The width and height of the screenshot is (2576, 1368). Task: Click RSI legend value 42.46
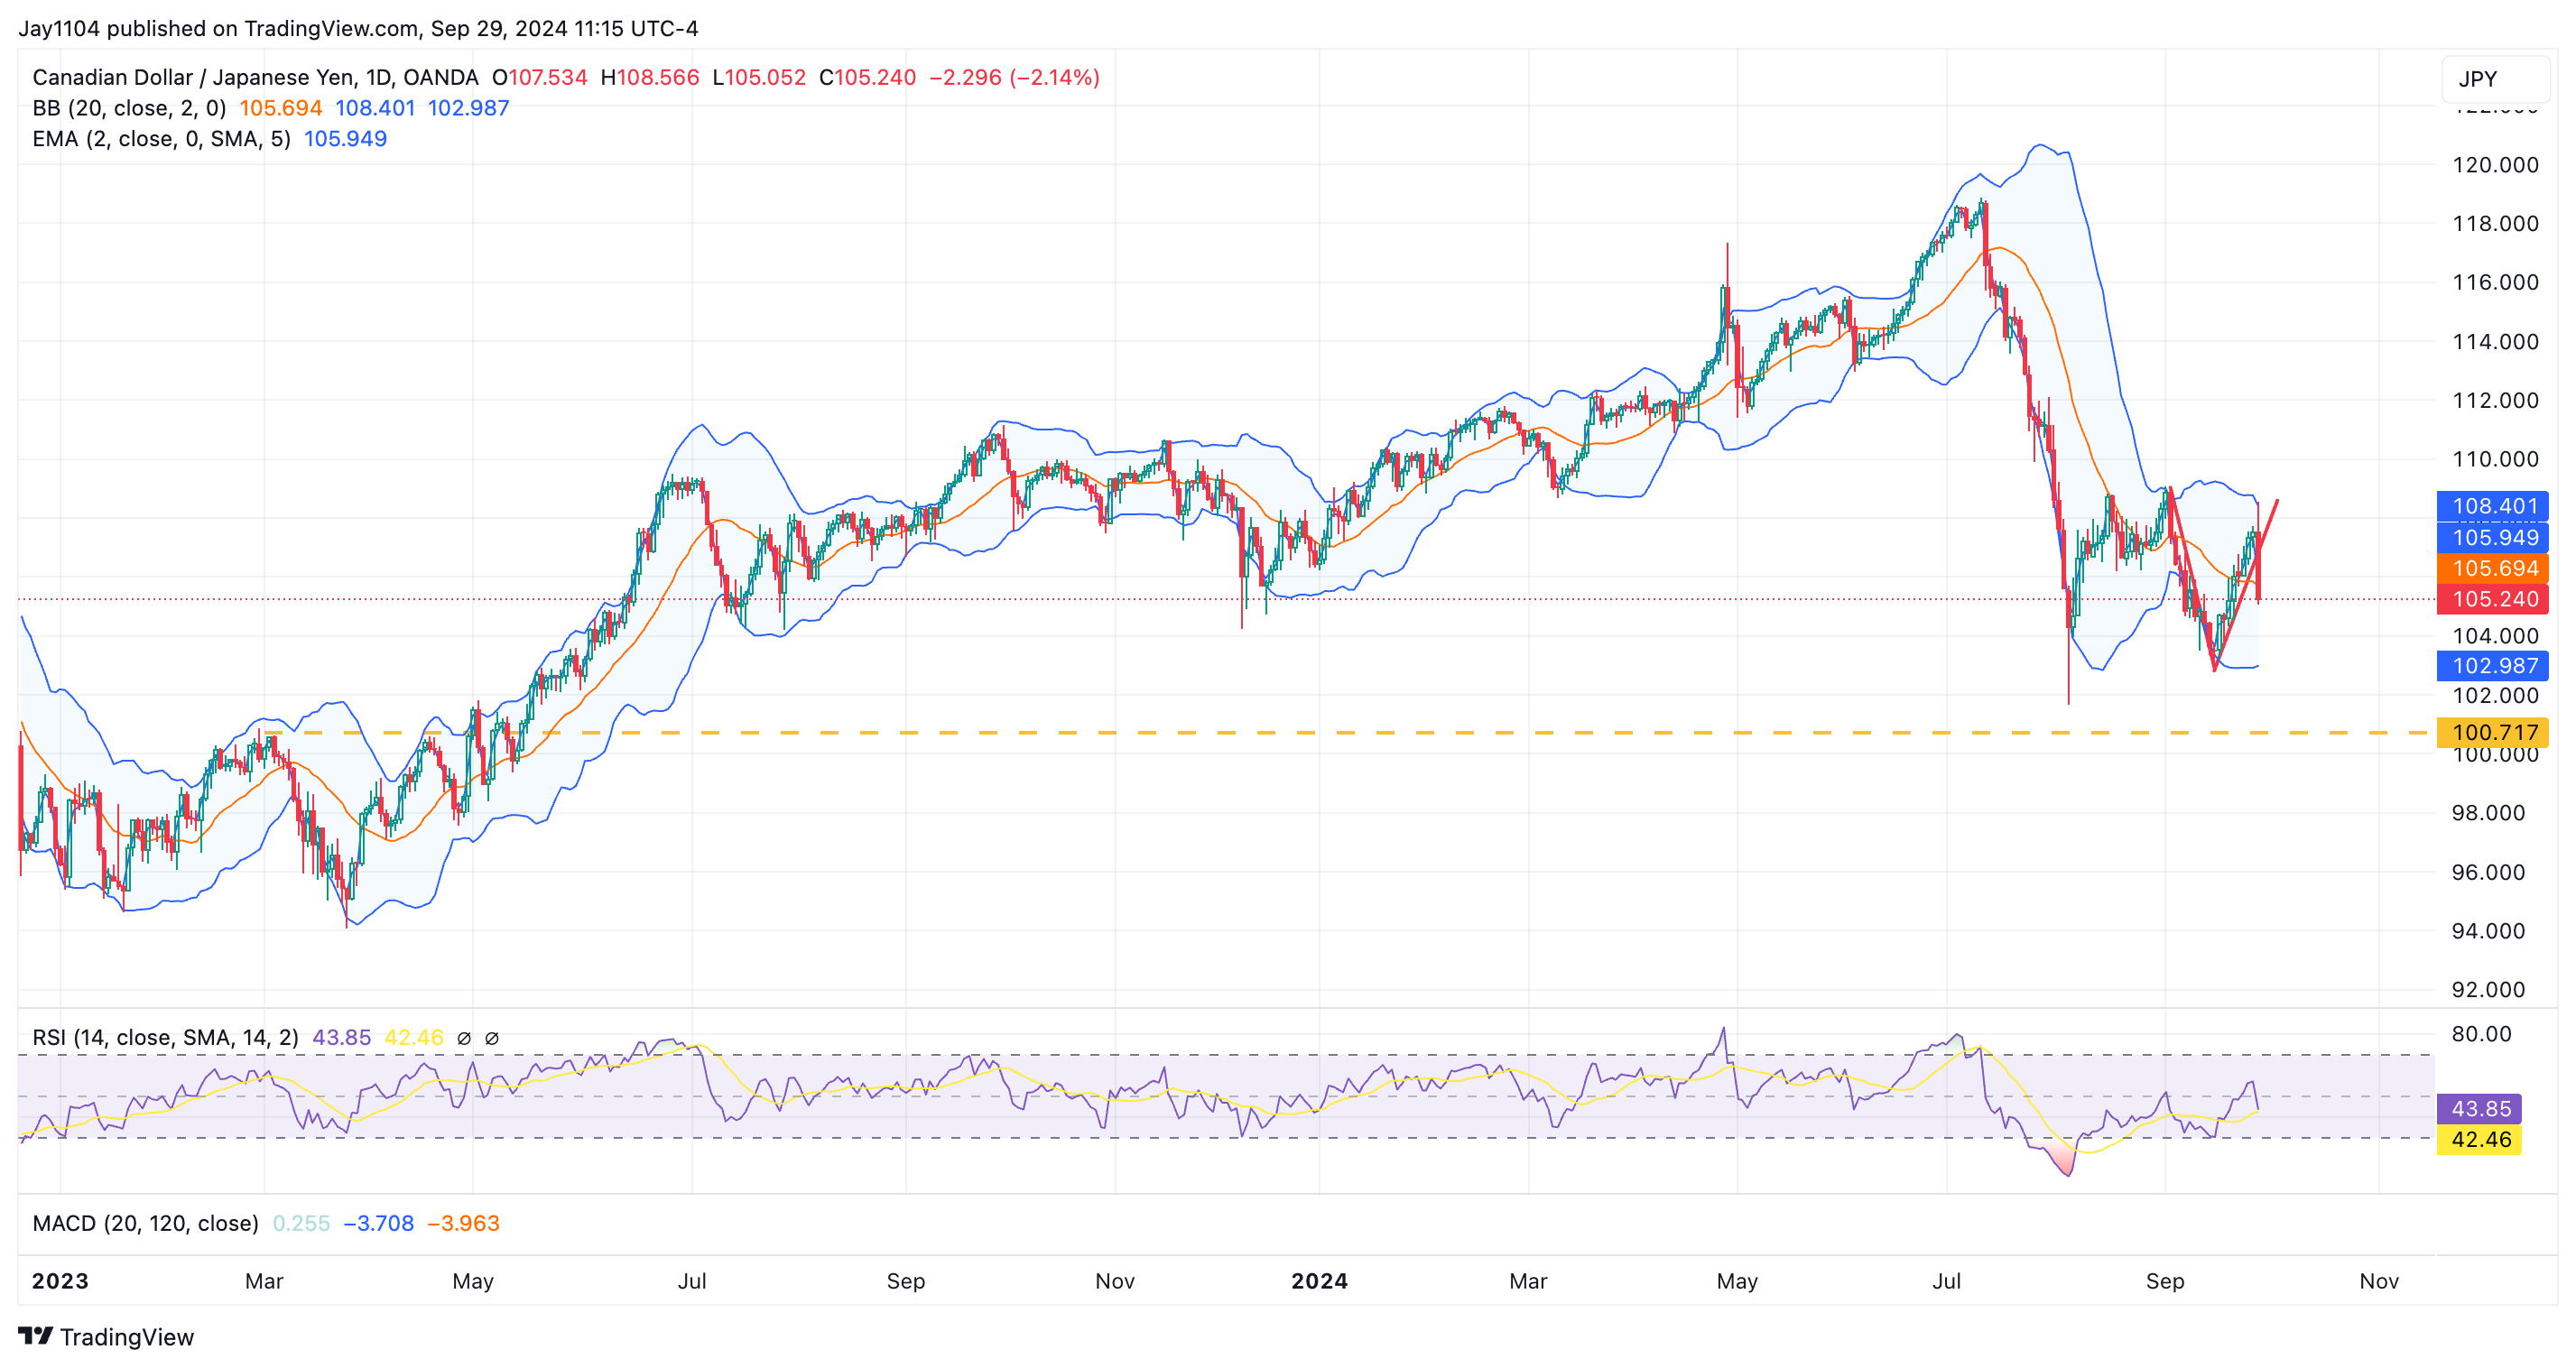coord(414,1037)
